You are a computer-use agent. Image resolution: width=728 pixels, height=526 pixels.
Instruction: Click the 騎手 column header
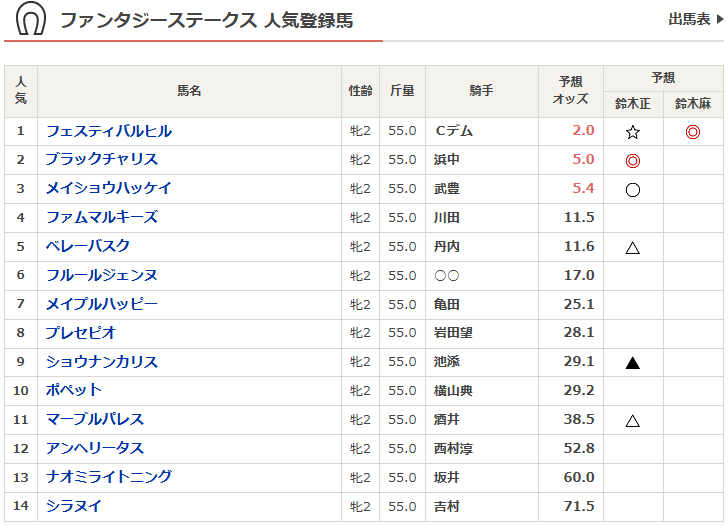coord(481,91)
